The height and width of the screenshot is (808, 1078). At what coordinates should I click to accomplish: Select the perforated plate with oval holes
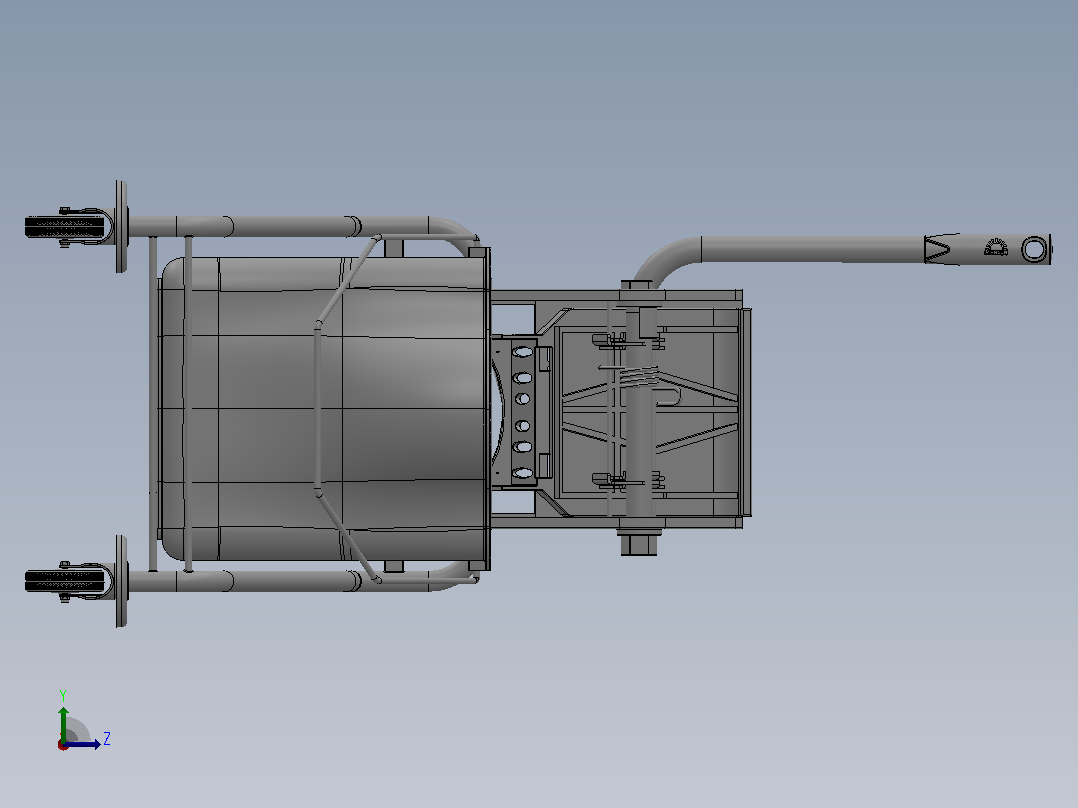point(522,411)
